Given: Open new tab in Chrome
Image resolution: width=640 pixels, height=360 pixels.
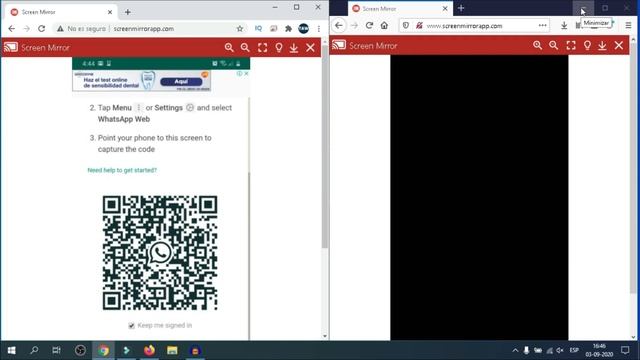Looking at the screenshot, I should (128, 12).
